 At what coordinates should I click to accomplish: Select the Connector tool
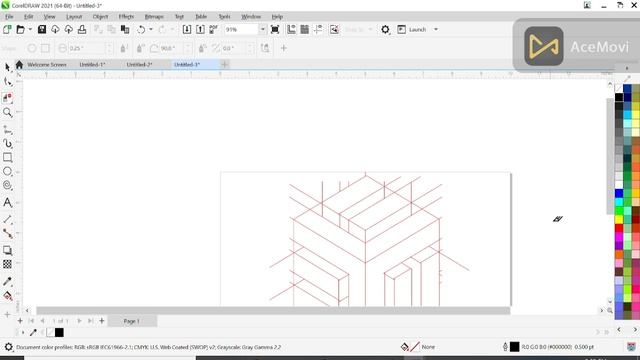pyautogui.click(x=7, y=233)
